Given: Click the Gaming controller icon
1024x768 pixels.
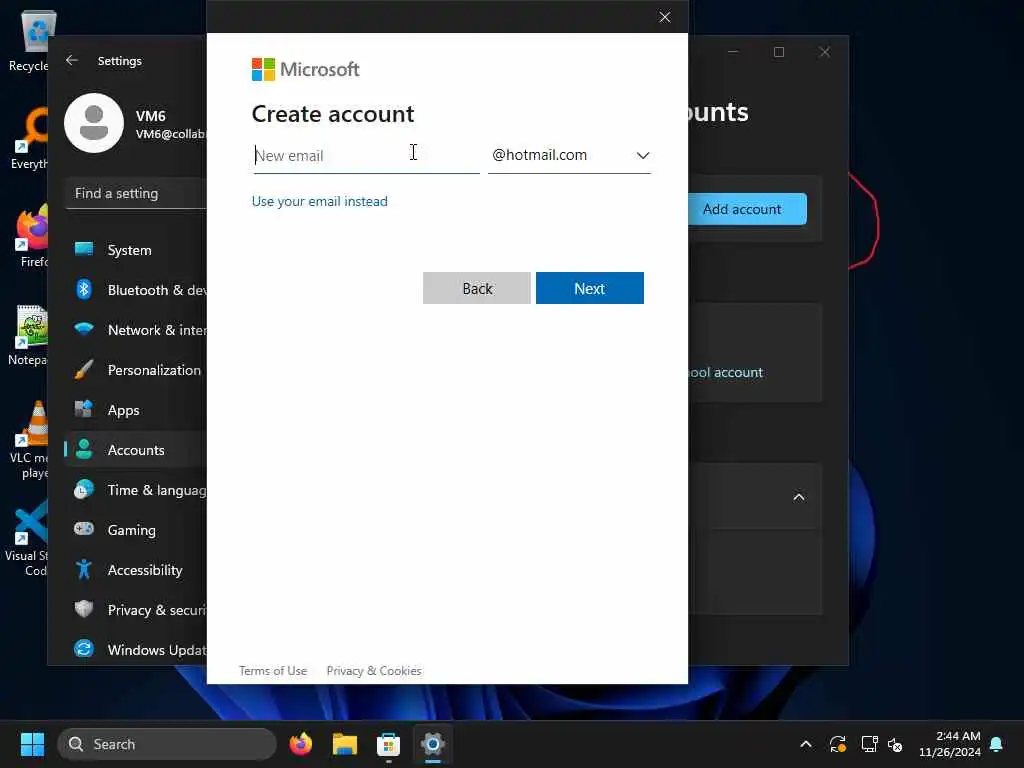Looking at the screenshot, I should [84, 528].
